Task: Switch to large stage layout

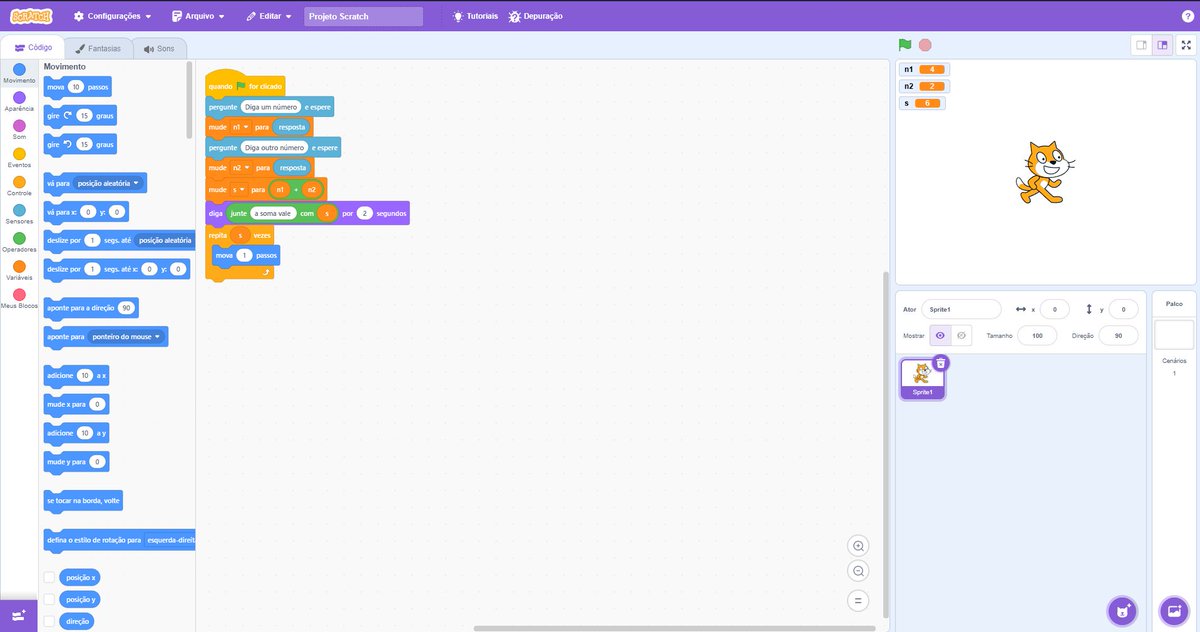Action: point(1162,45)
